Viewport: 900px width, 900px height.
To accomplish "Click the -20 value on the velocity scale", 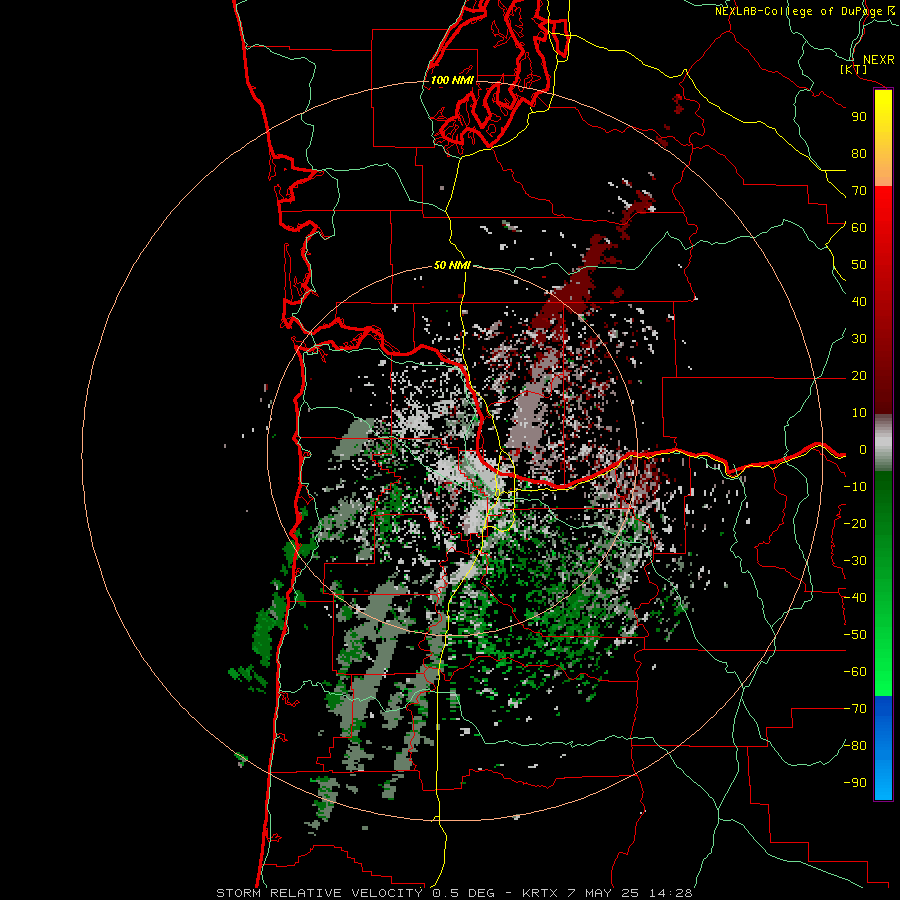I will click(855, 523).
